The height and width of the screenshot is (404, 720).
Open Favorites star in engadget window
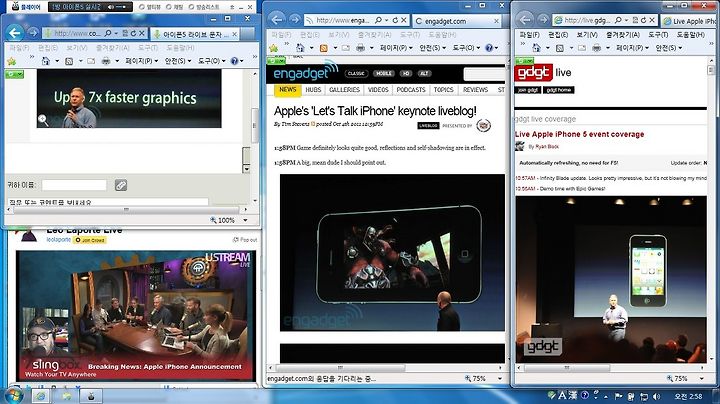[274, 48]
